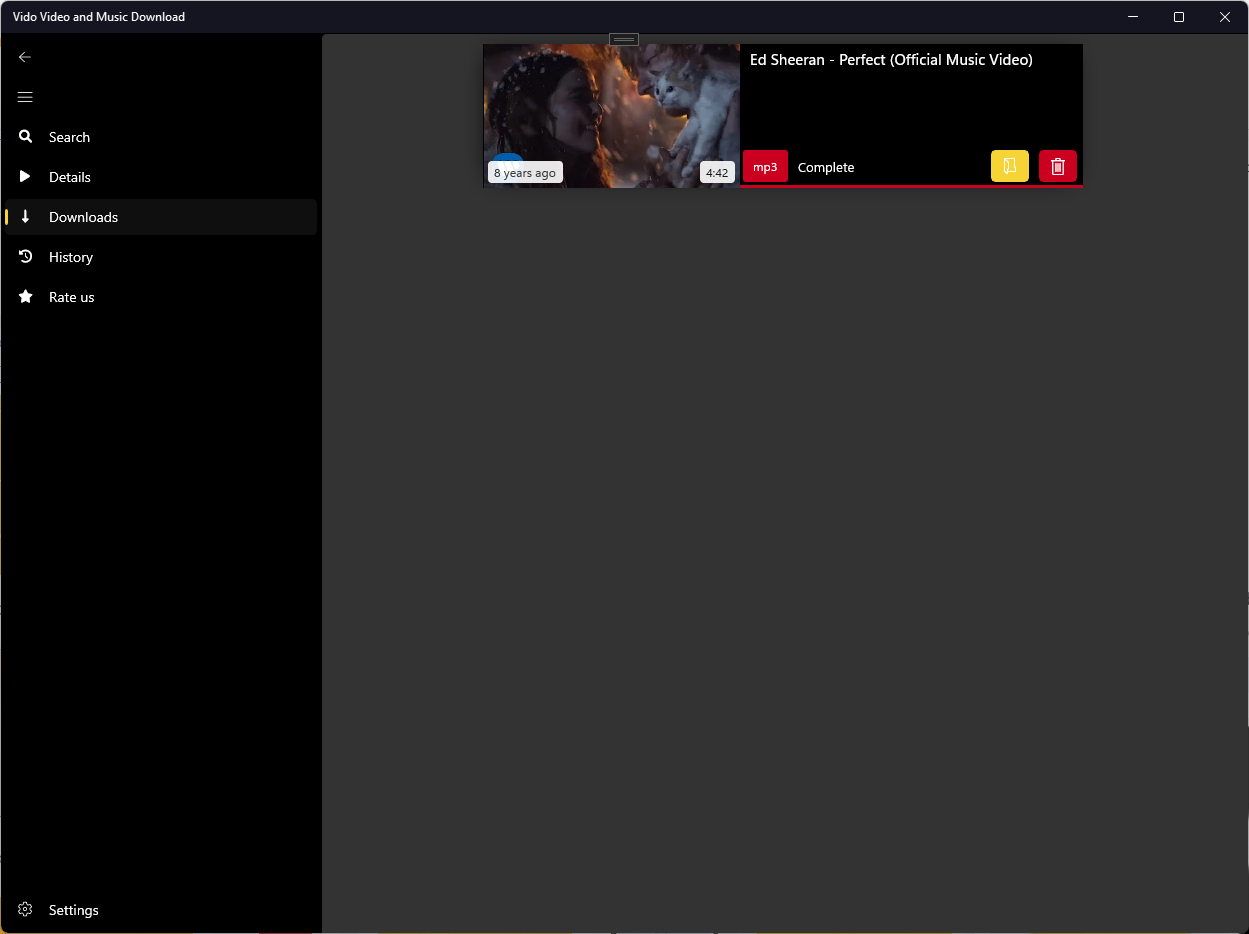Viewport: 1249px width, 934px height.
Task: Open downloaded file with yellow button
Action: tap(1010, 167)
